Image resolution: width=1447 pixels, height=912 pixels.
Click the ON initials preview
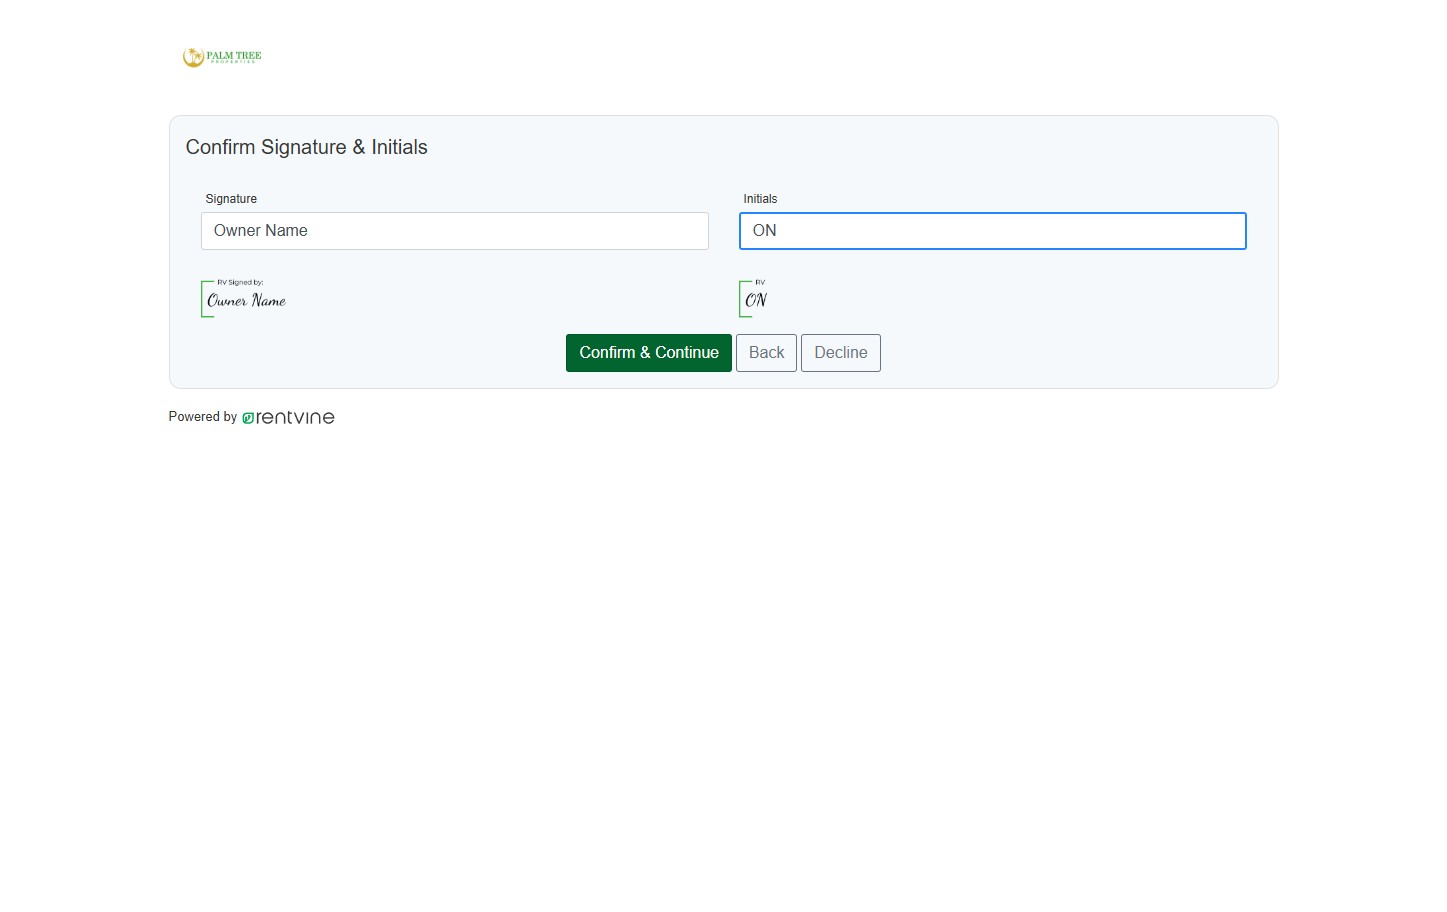[x=755, y=298]
